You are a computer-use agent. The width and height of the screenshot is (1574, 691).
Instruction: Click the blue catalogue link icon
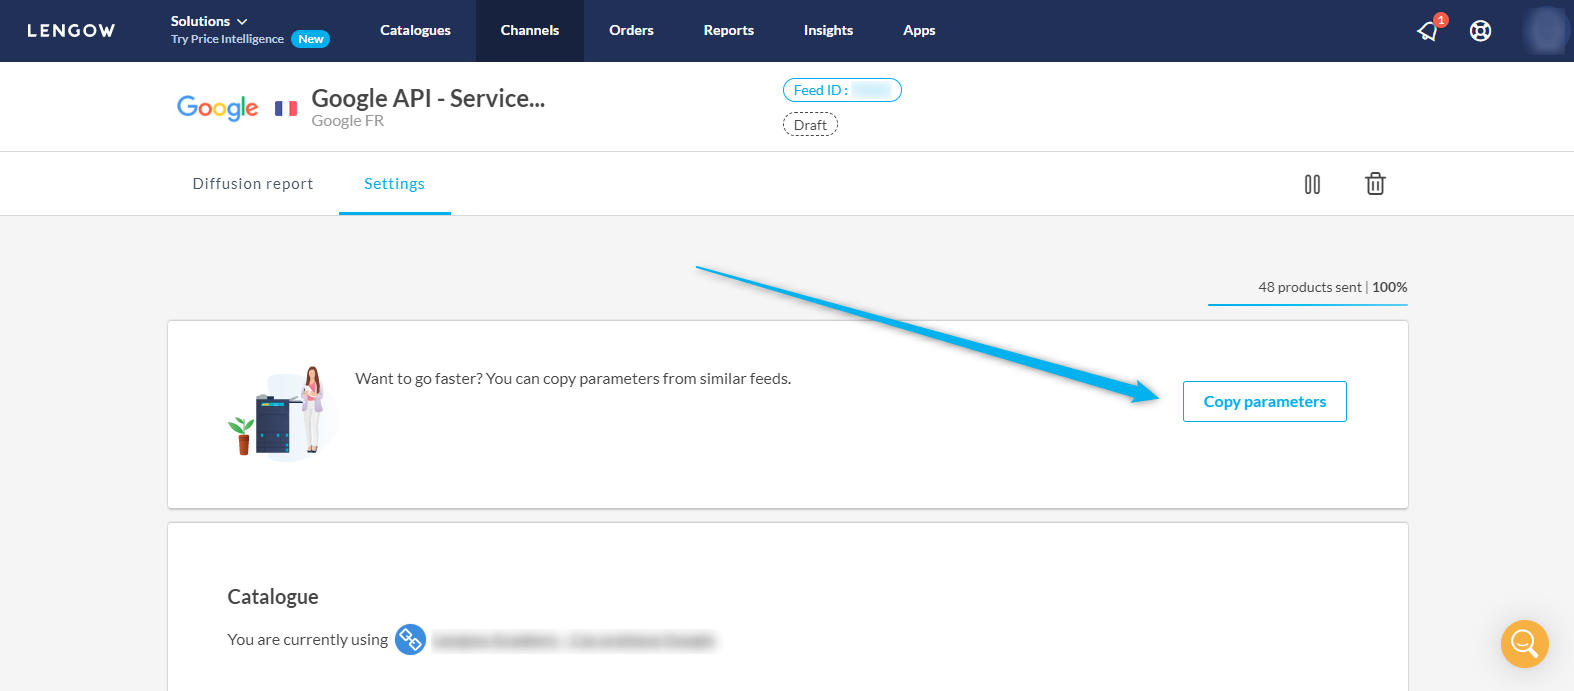(x=410, y=639)
